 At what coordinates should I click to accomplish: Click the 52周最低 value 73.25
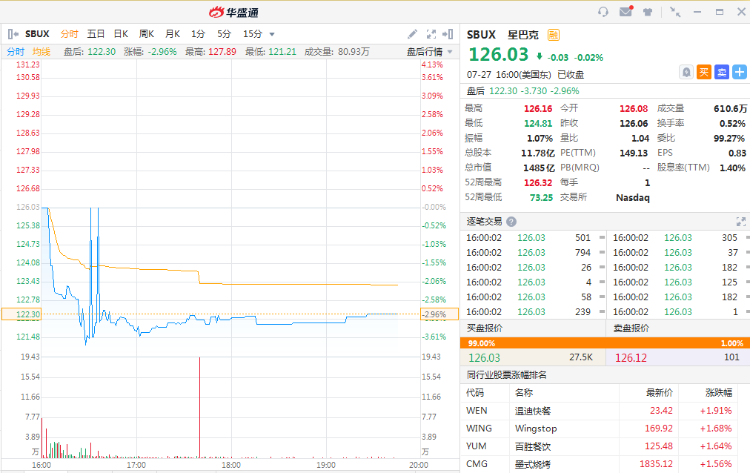pos(541,198)
